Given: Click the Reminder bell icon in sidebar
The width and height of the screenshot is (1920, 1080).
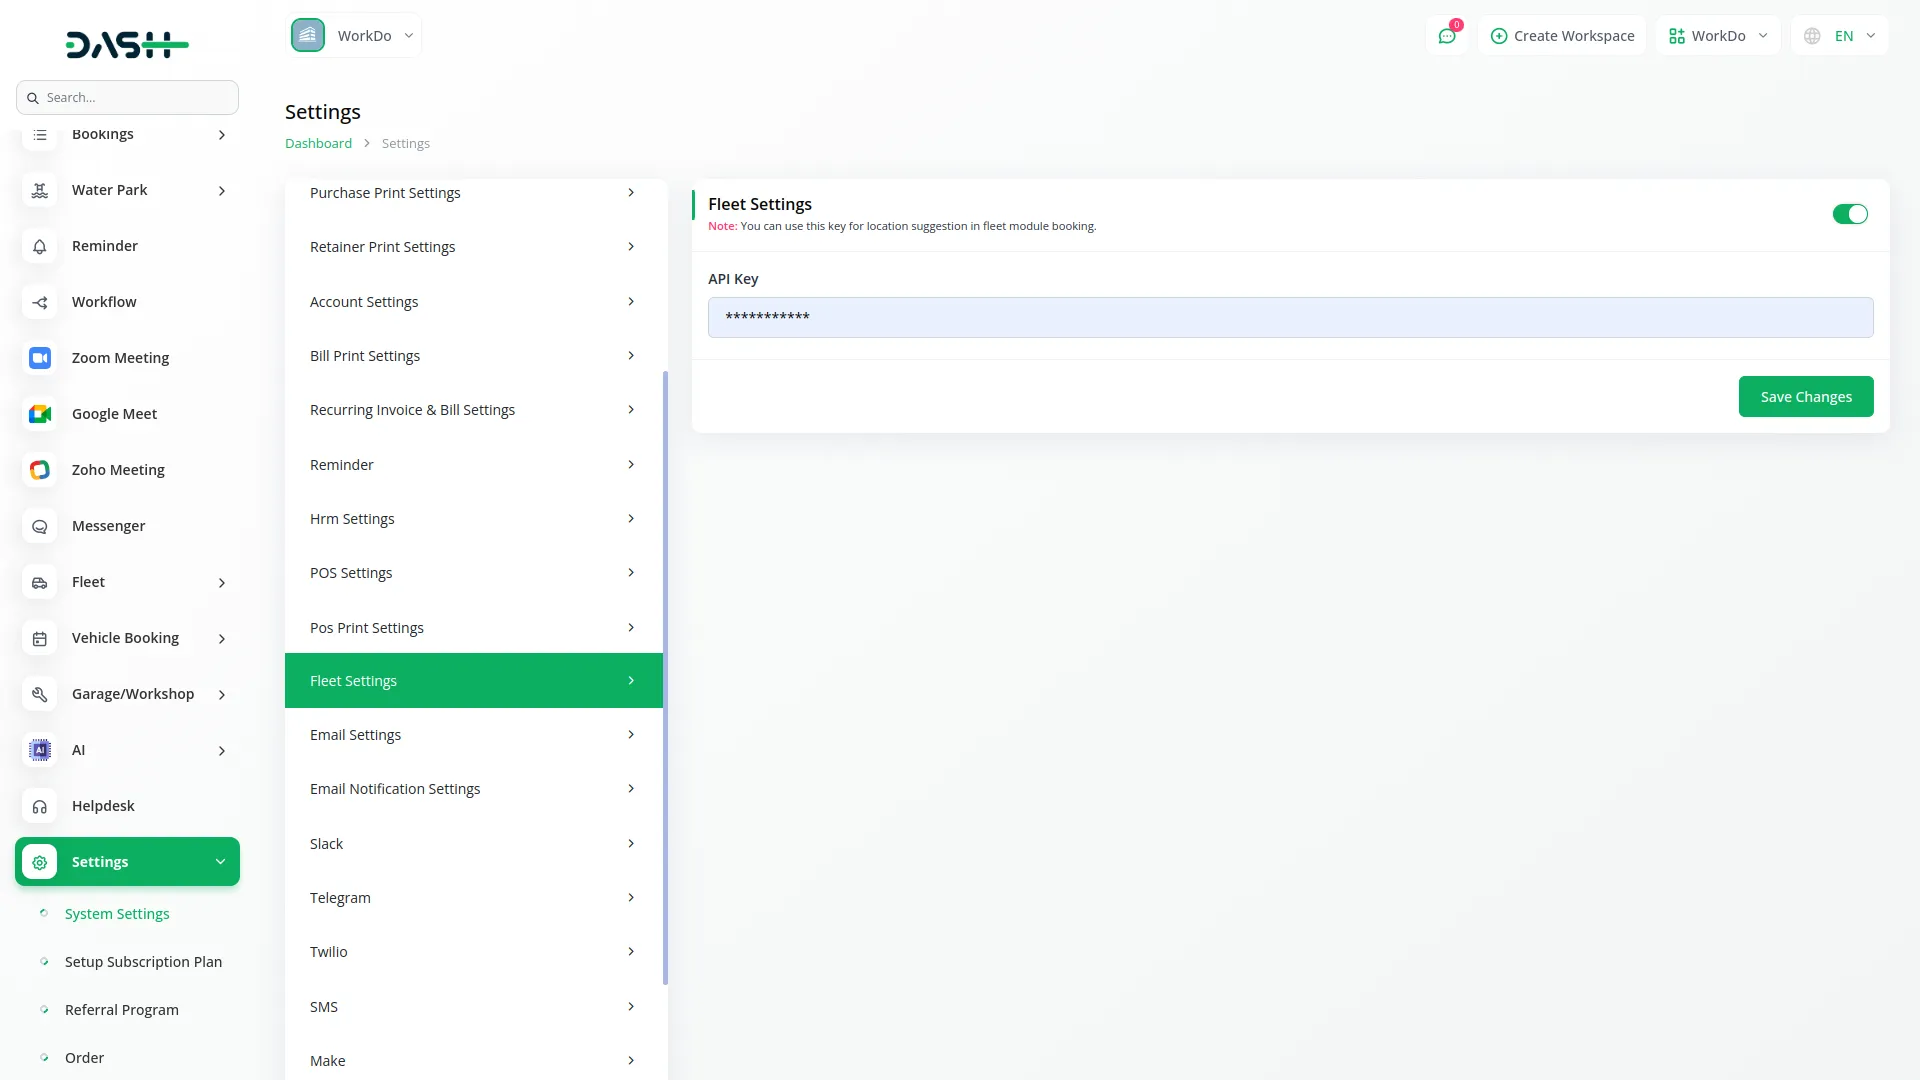Looking at the screenshot, I should coord(40,246).
